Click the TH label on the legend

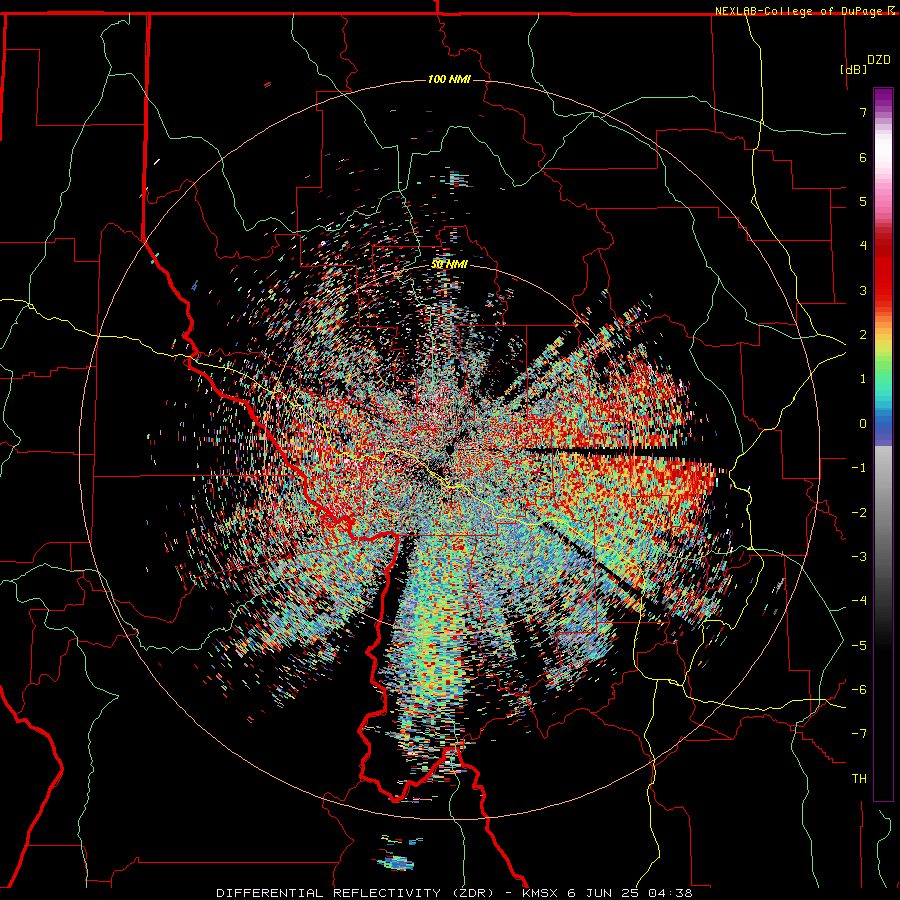pos(859,779)
